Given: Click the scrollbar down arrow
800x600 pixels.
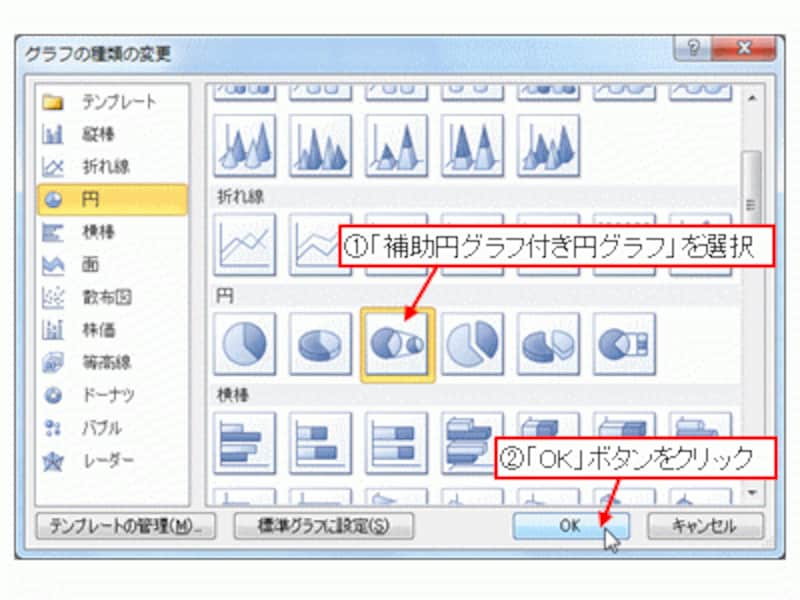Looking at the screenshot, I should [x=752, y=492].
